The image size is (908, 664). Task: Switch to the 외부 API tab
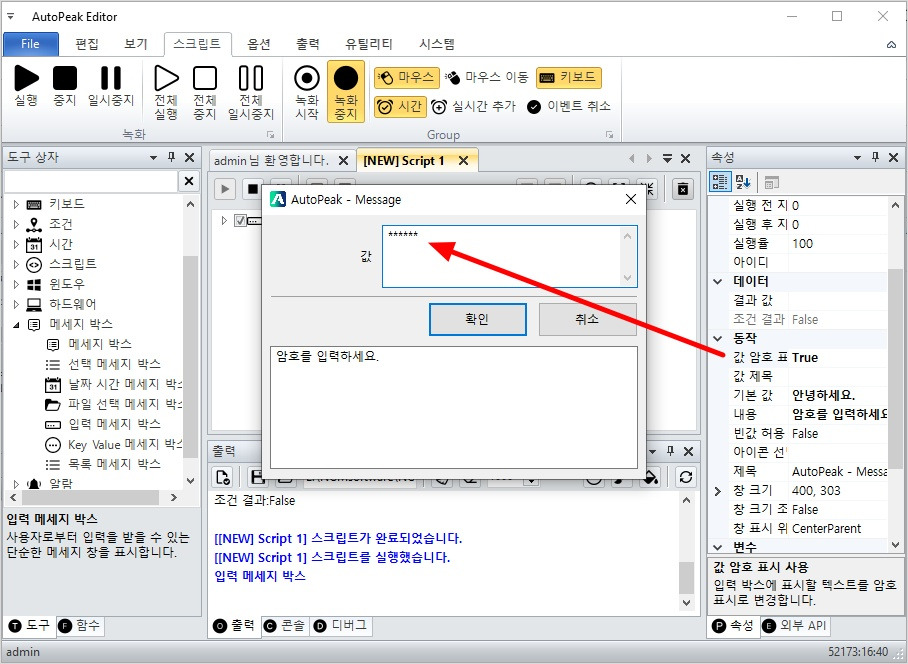pos(795,626)
